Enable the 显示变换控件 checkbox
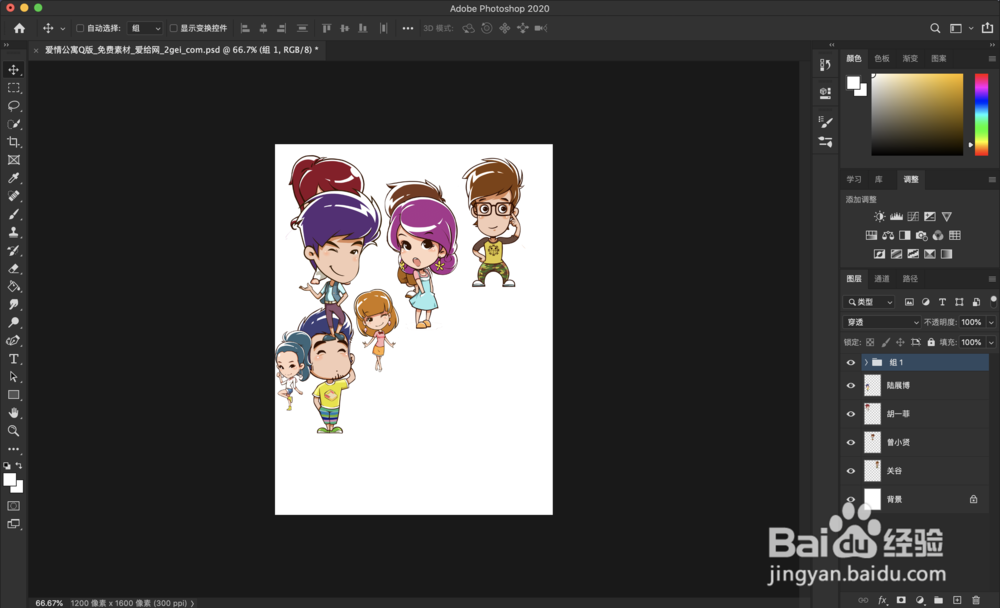The image size is (1000, 608). (173, 28)
